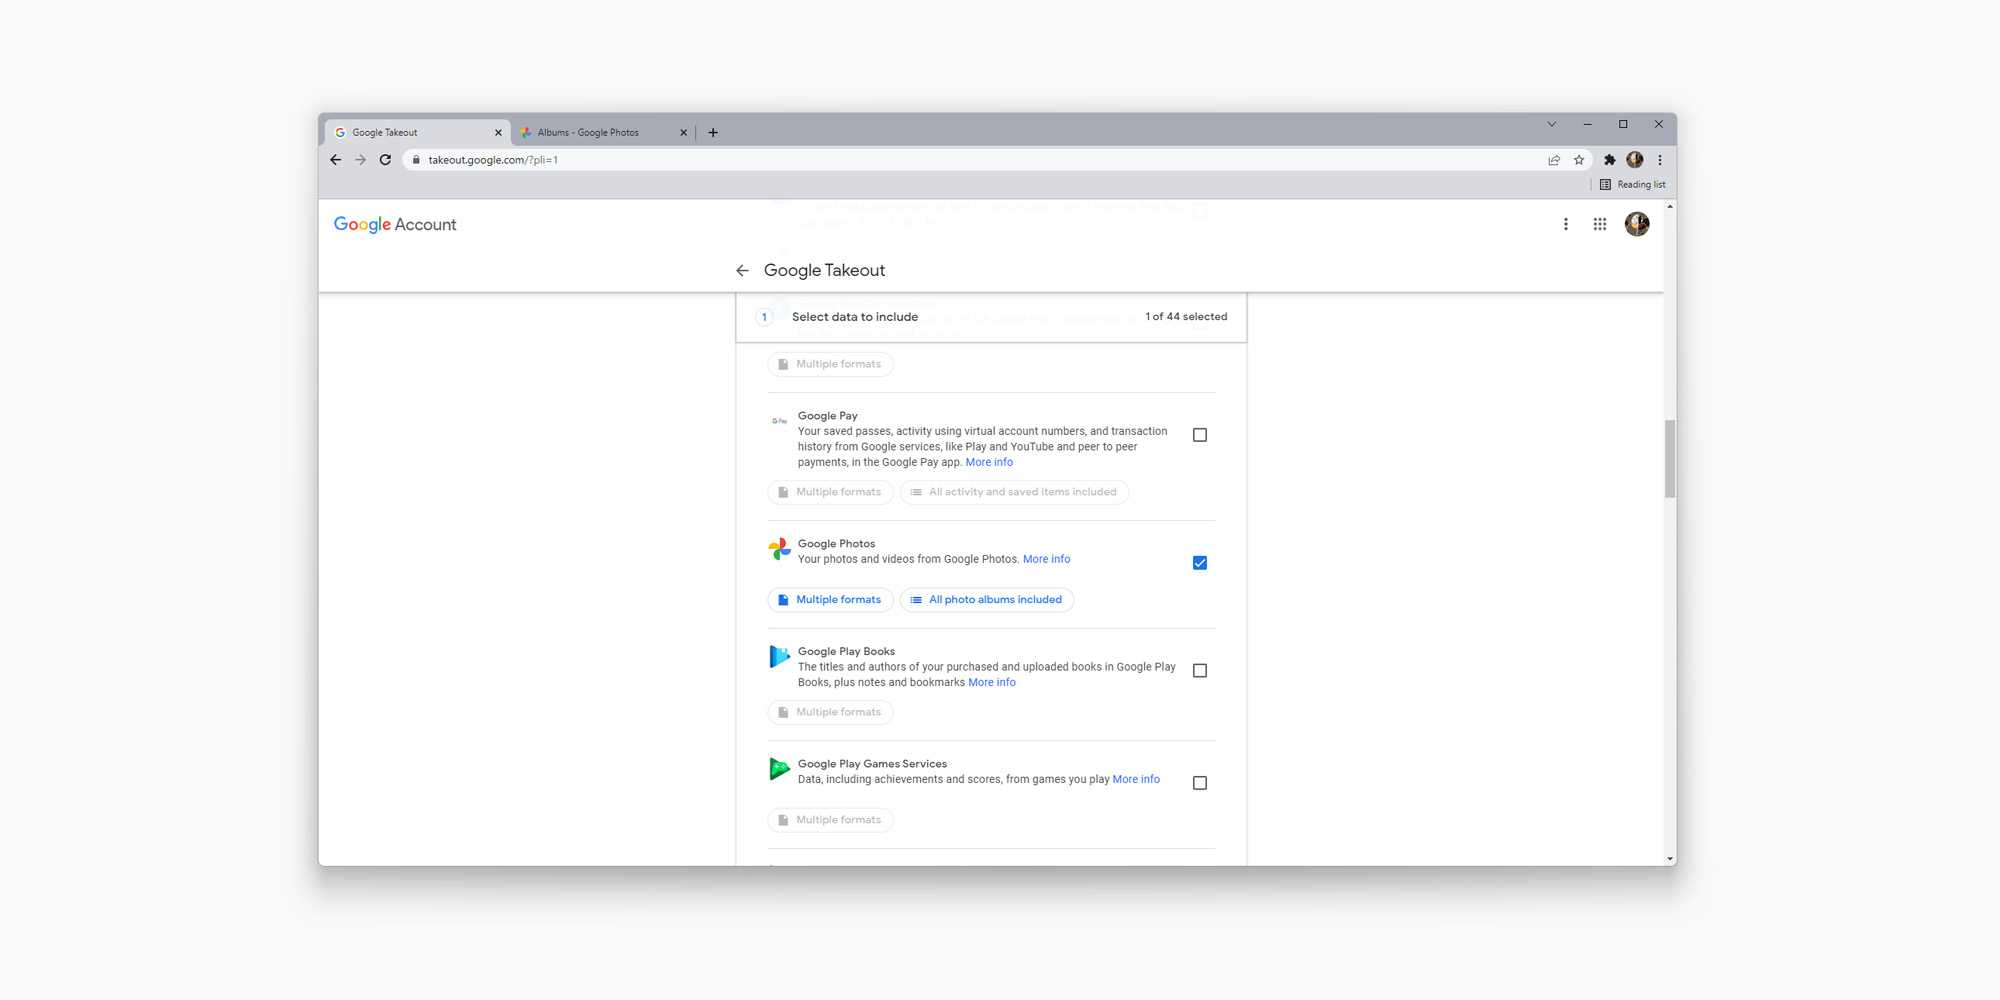Screen dimensions: 2000x1000
Task: Click the Google Play Books icon
Action: 780,657
